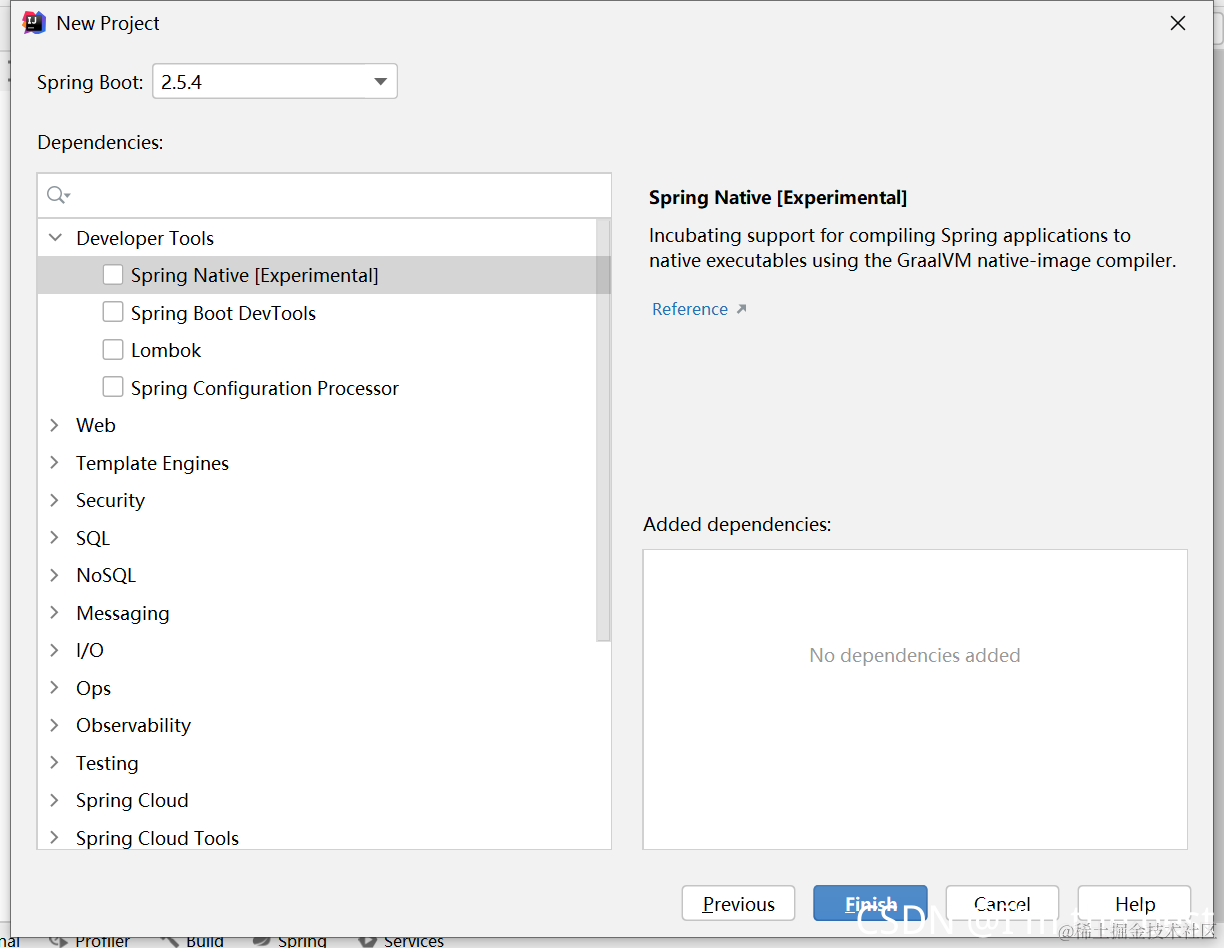
Task: Expand the Messaging category
Action: click(x=55, y=613)
